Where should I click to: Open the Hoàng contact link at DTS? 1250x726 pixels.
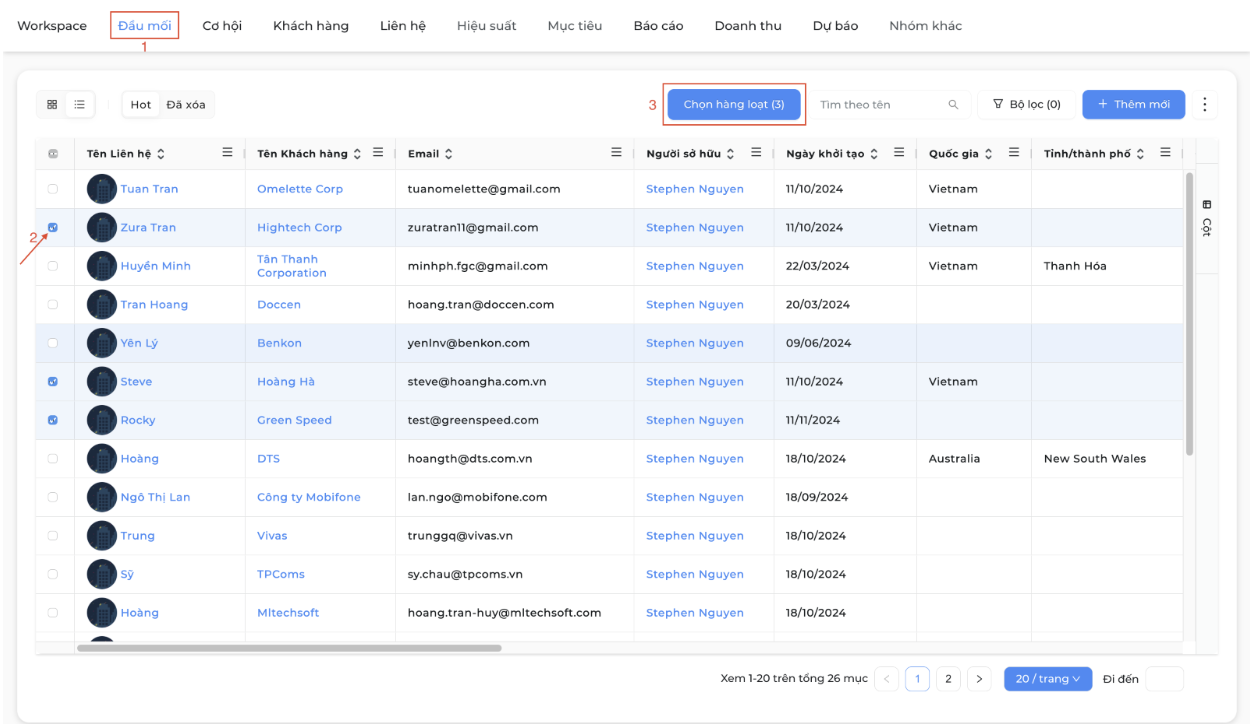(139, 459)
